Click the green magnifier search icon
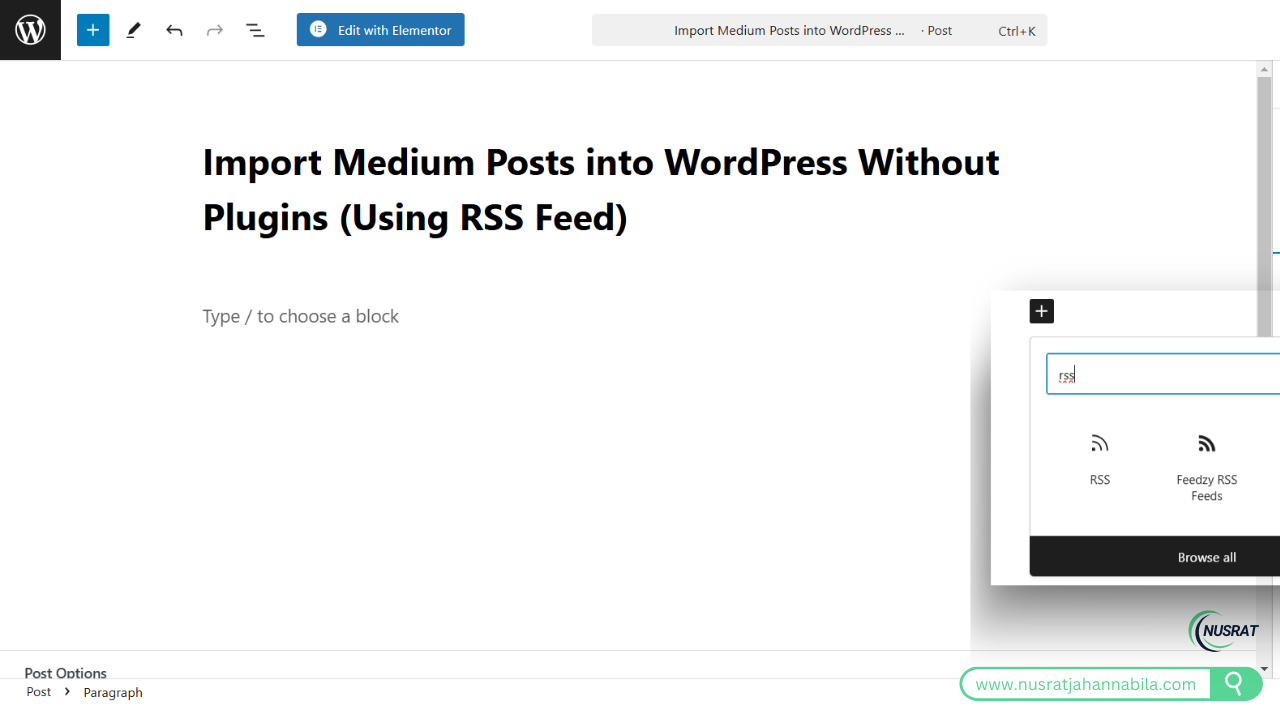The image size is (1280, 720). pos(1235,684)
